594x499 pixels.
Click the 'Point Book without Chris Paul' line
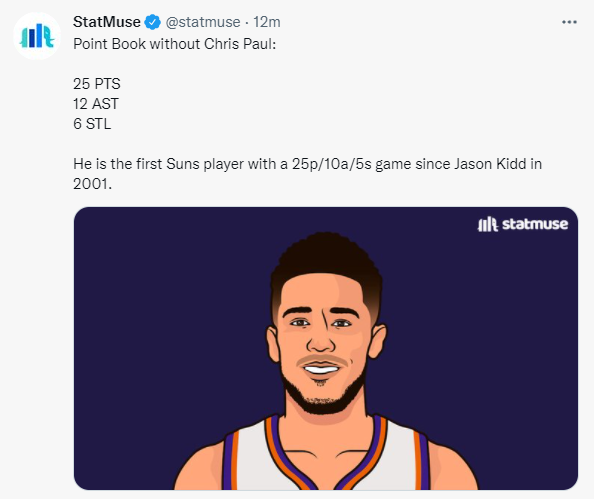tap(175, 44)
